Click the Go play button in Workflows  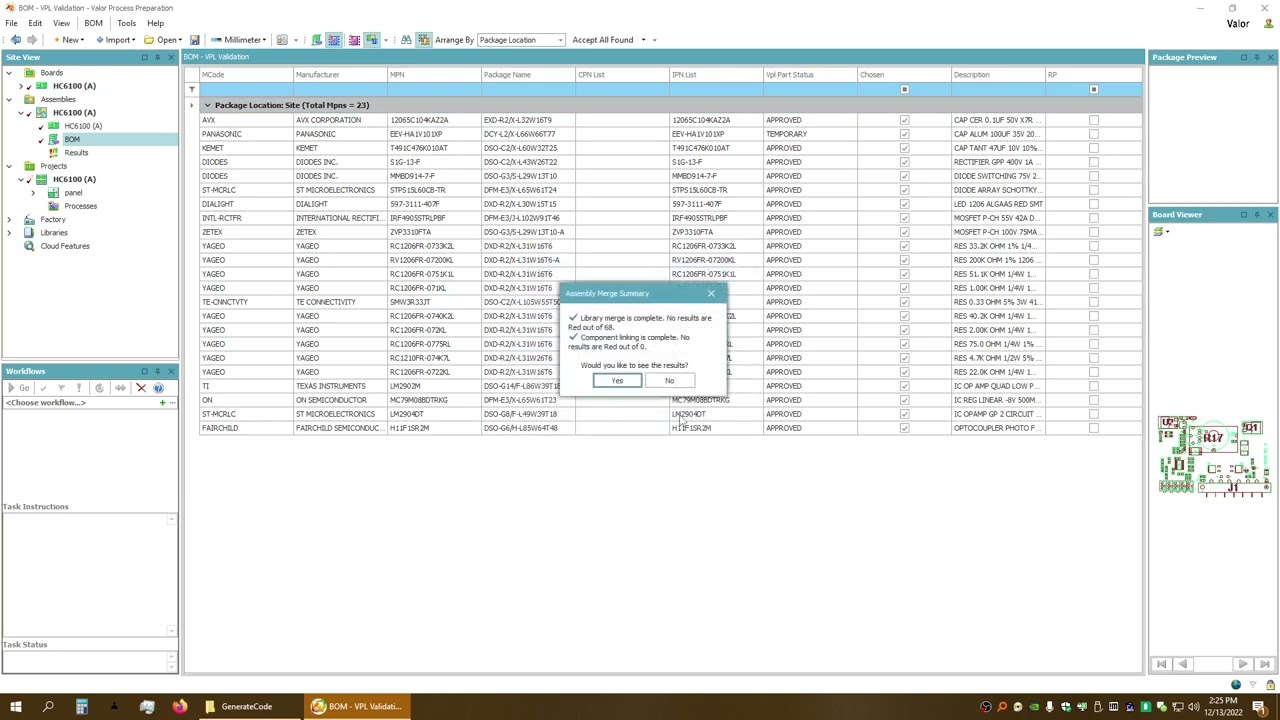click(18, 388)
